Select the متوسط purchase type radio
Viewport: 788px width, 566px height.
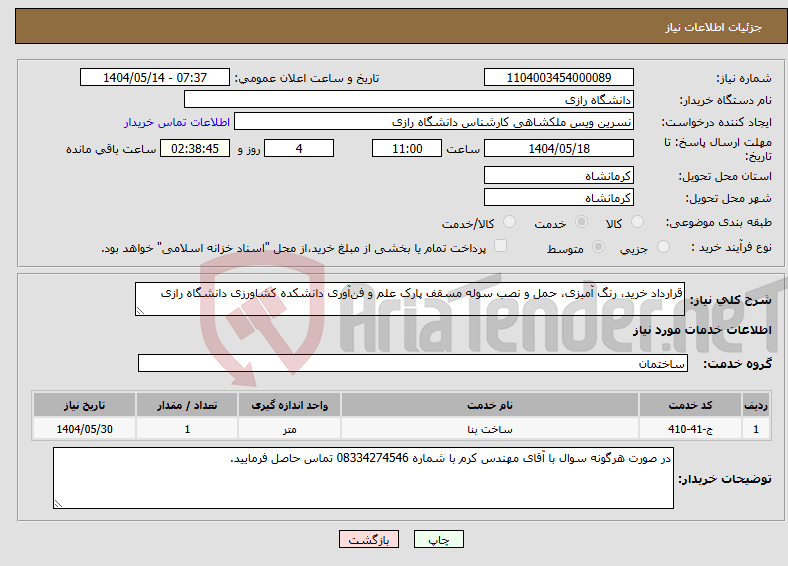click(599, 246)
